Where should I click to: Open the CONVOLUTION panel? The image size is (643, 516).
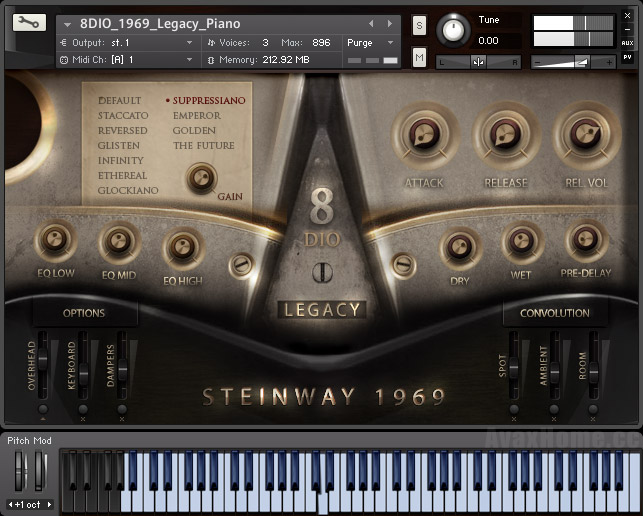(x=555, y=313)
